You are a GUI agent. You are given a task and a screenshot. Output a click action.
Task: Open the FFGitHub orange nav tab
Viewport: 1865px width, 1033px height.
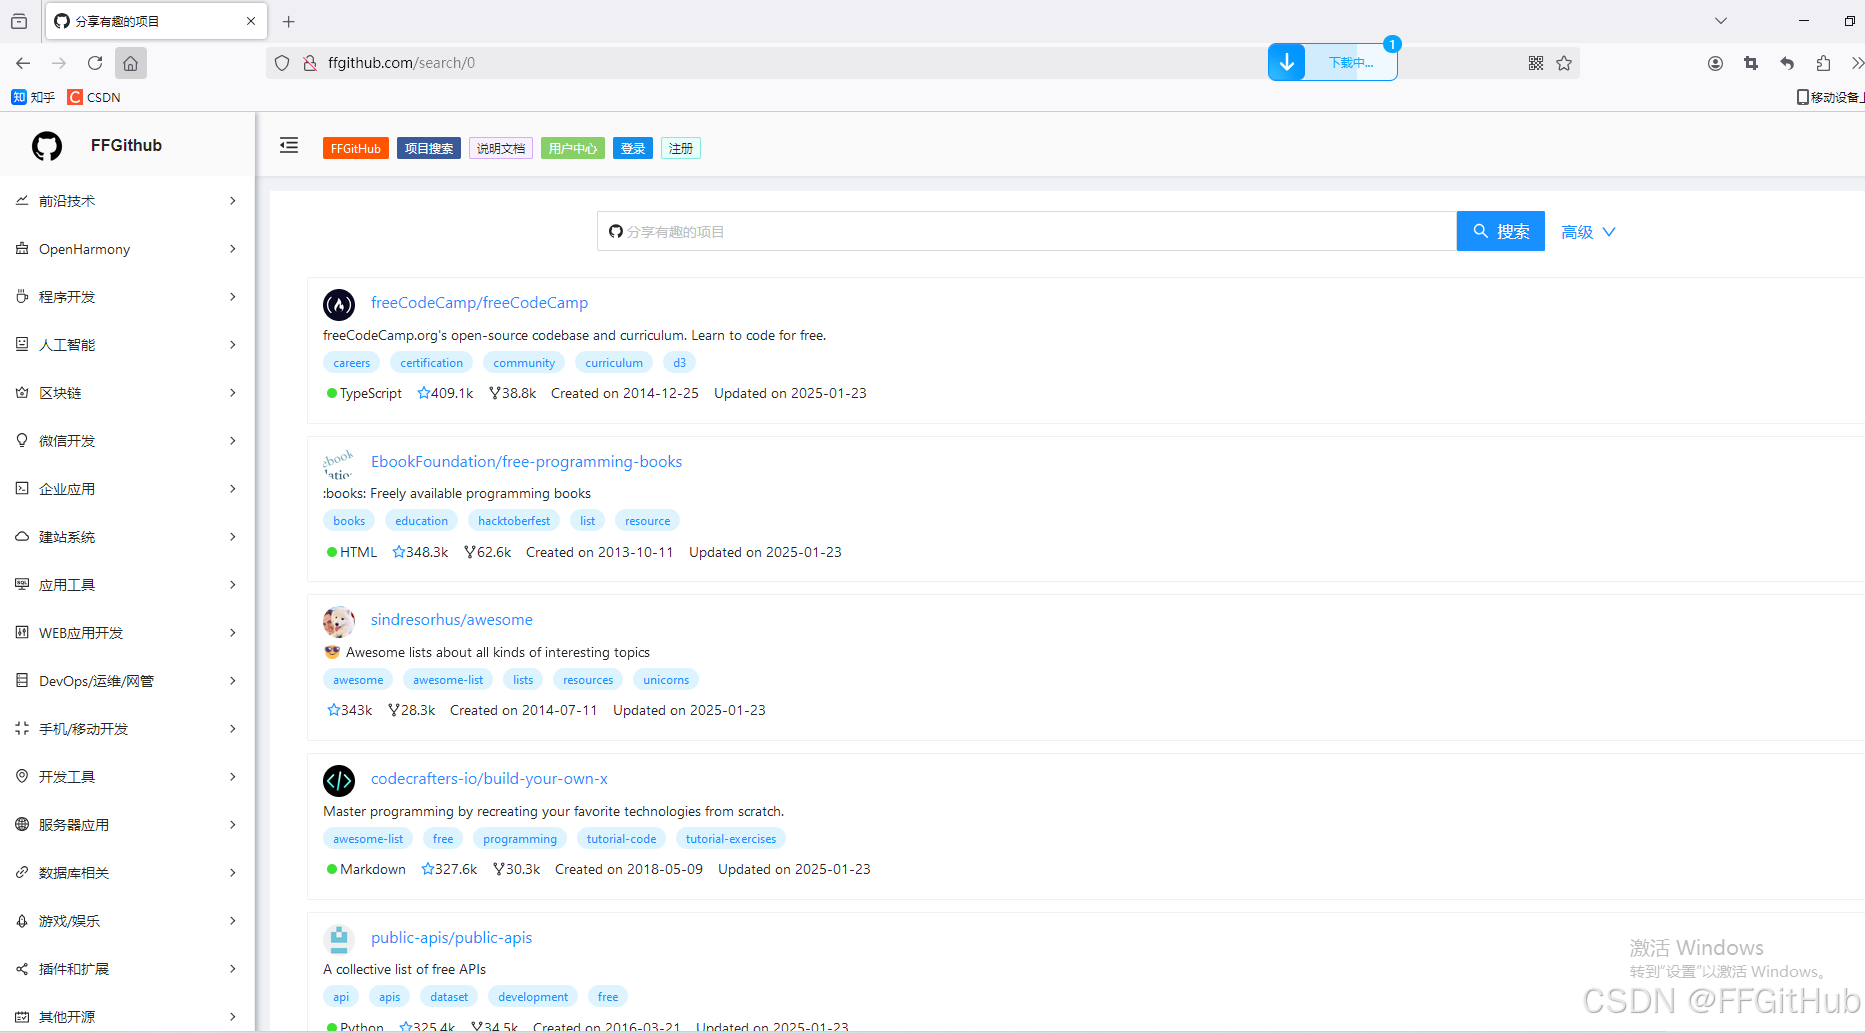356,148
